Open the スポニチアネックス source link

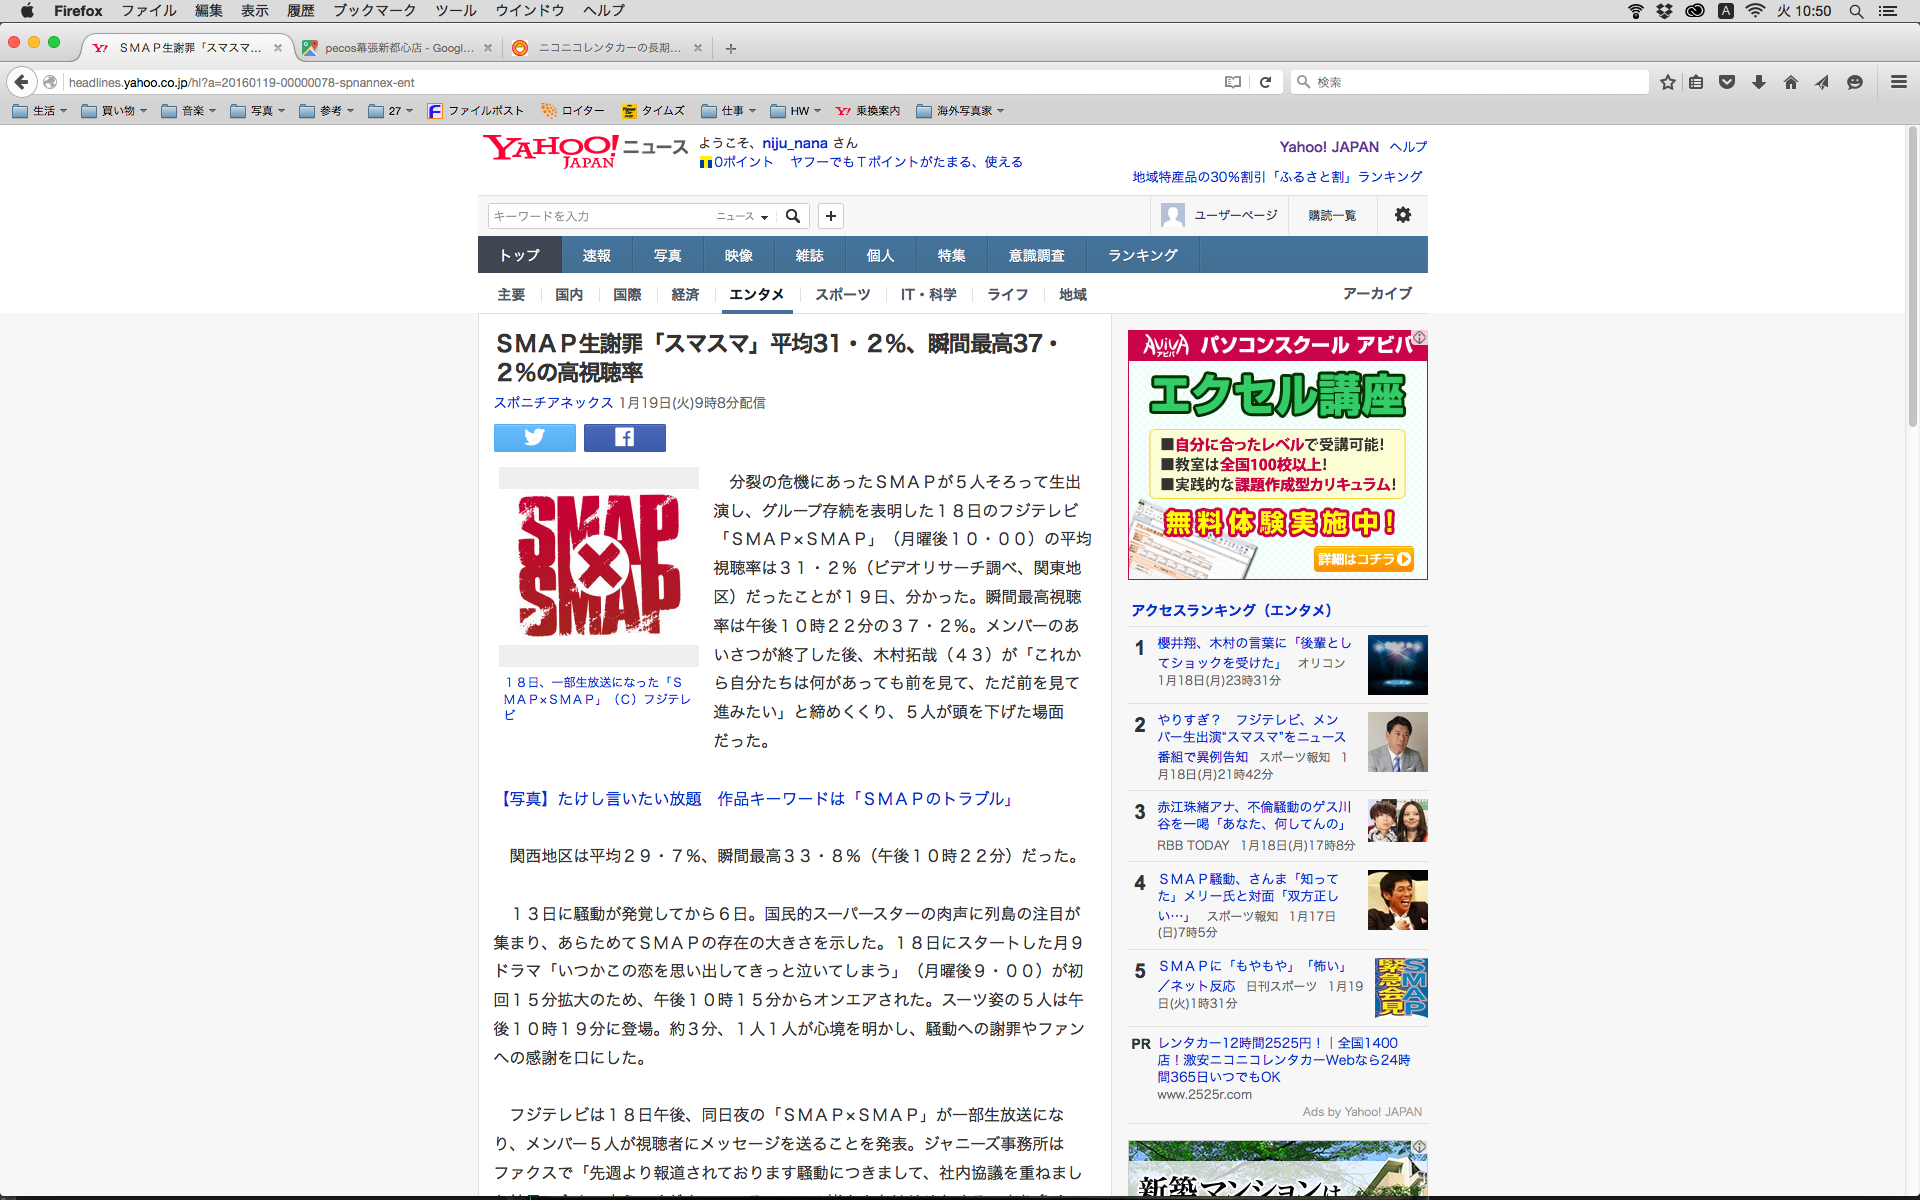pyautogui.click(x=553, y=402)
